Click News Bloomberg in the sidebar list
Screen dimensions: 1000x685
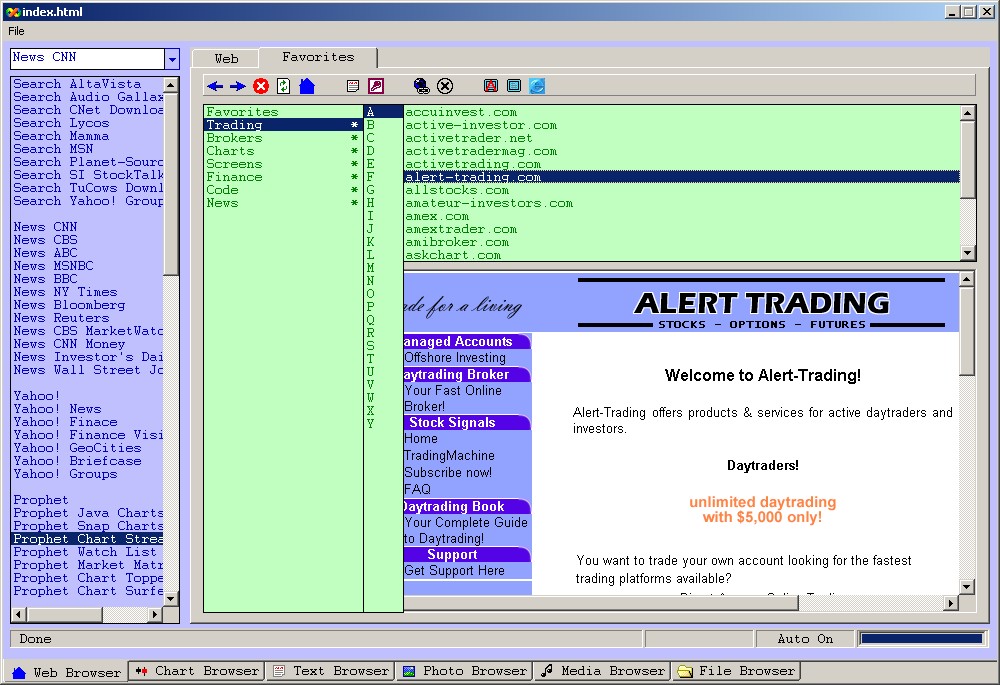point(69,305)
